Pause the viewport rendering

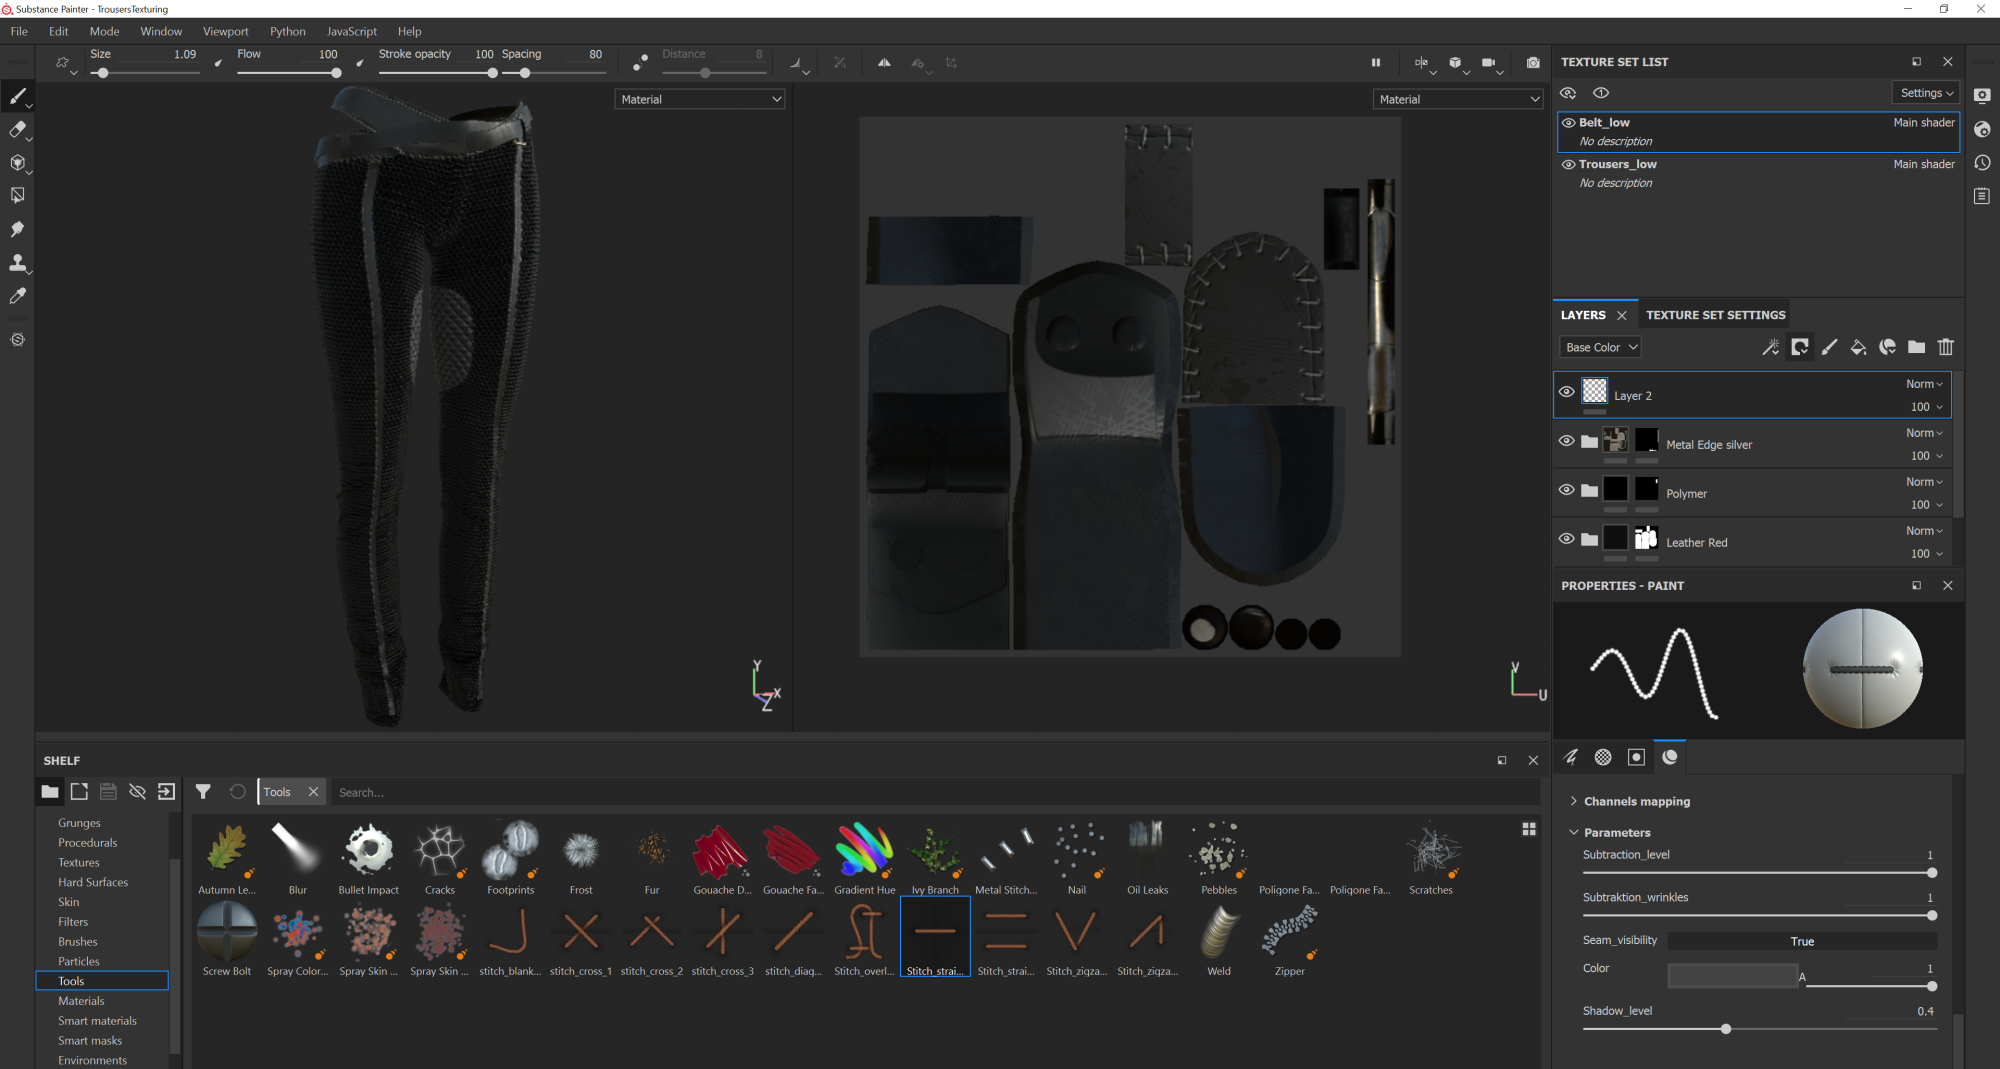(x=1376, y=62)
